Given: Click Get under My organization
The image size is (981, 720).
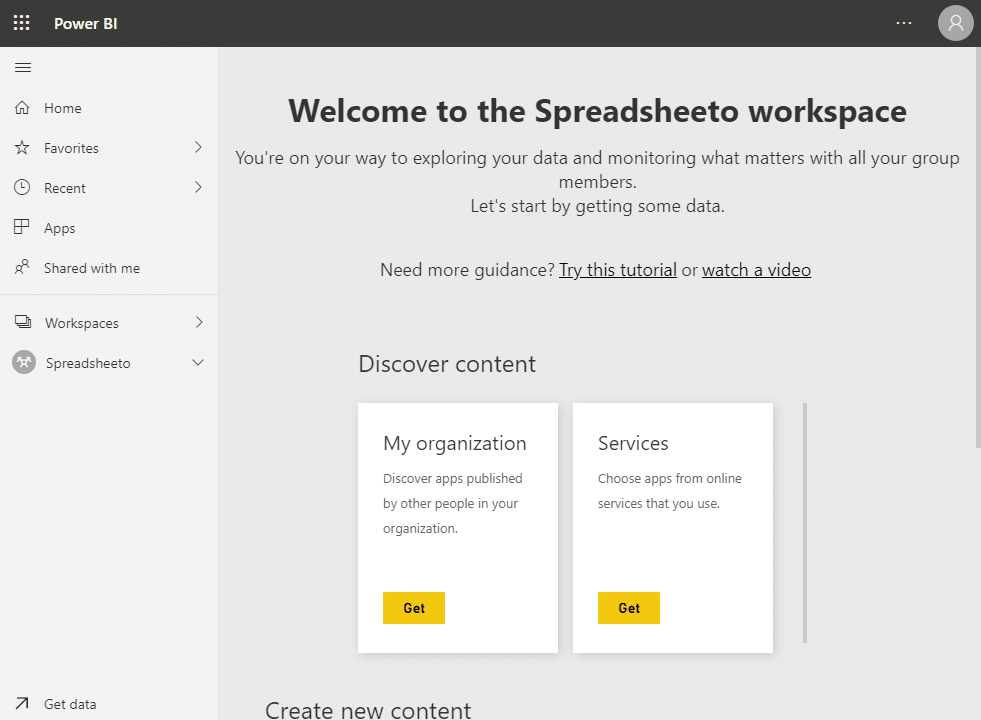Looking at the screenshot, I should (x=413, y=607).
